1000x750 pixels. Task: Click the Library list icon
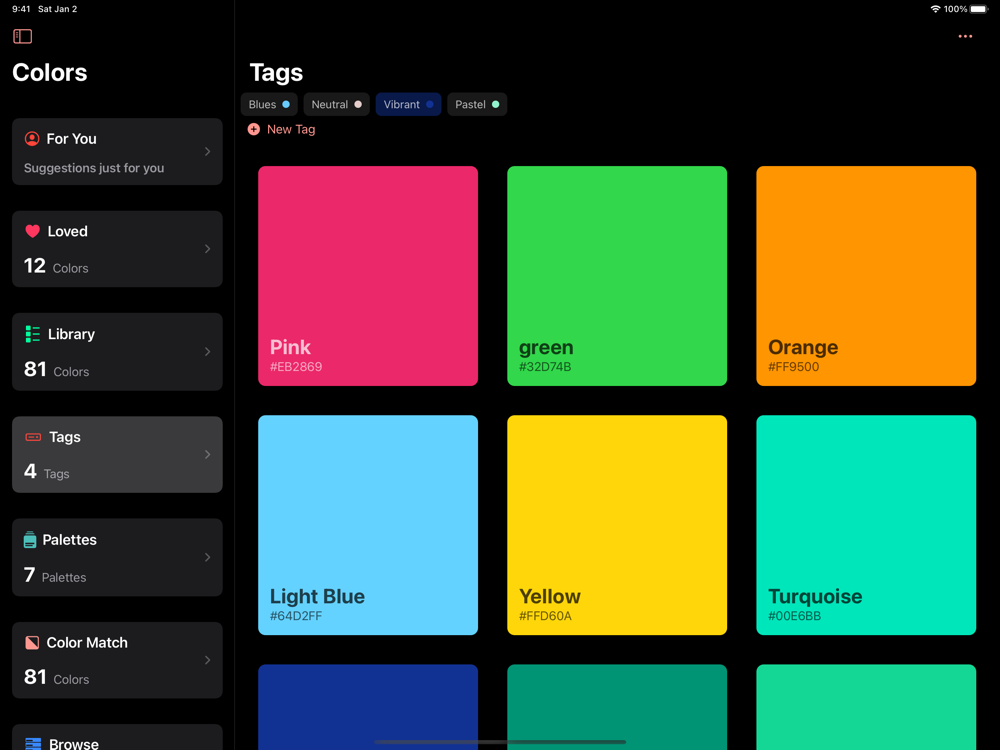[x=33, y=334]
